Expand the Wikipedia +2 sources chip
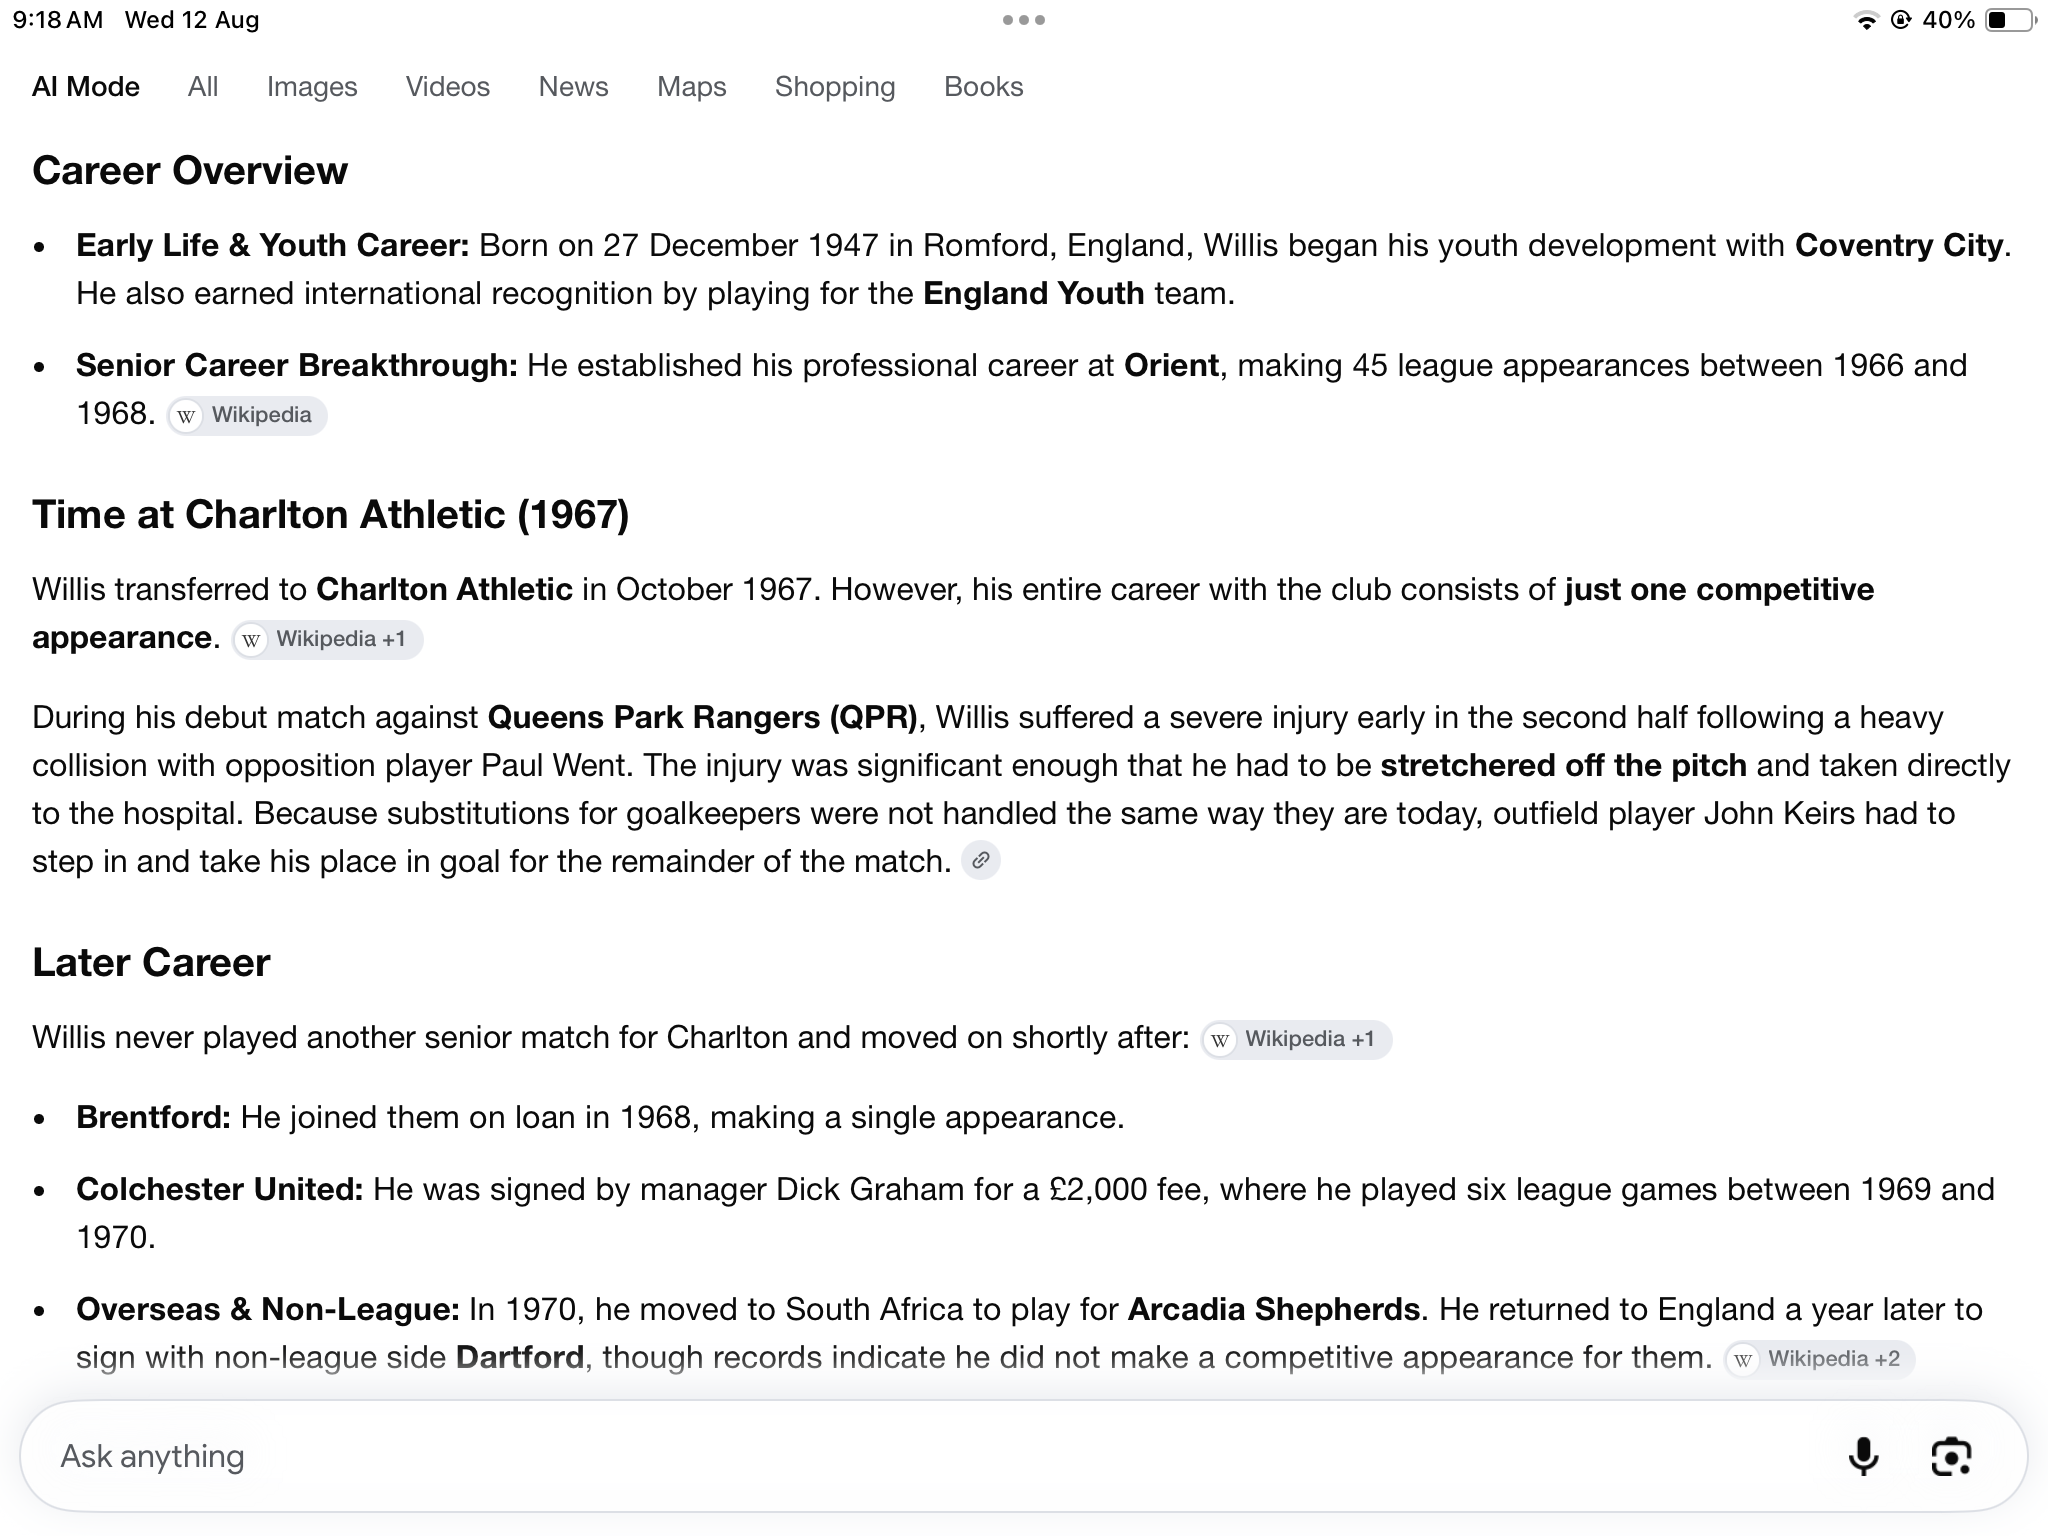Viewport: 2048px width, 1536px height. point(1820,1359)
